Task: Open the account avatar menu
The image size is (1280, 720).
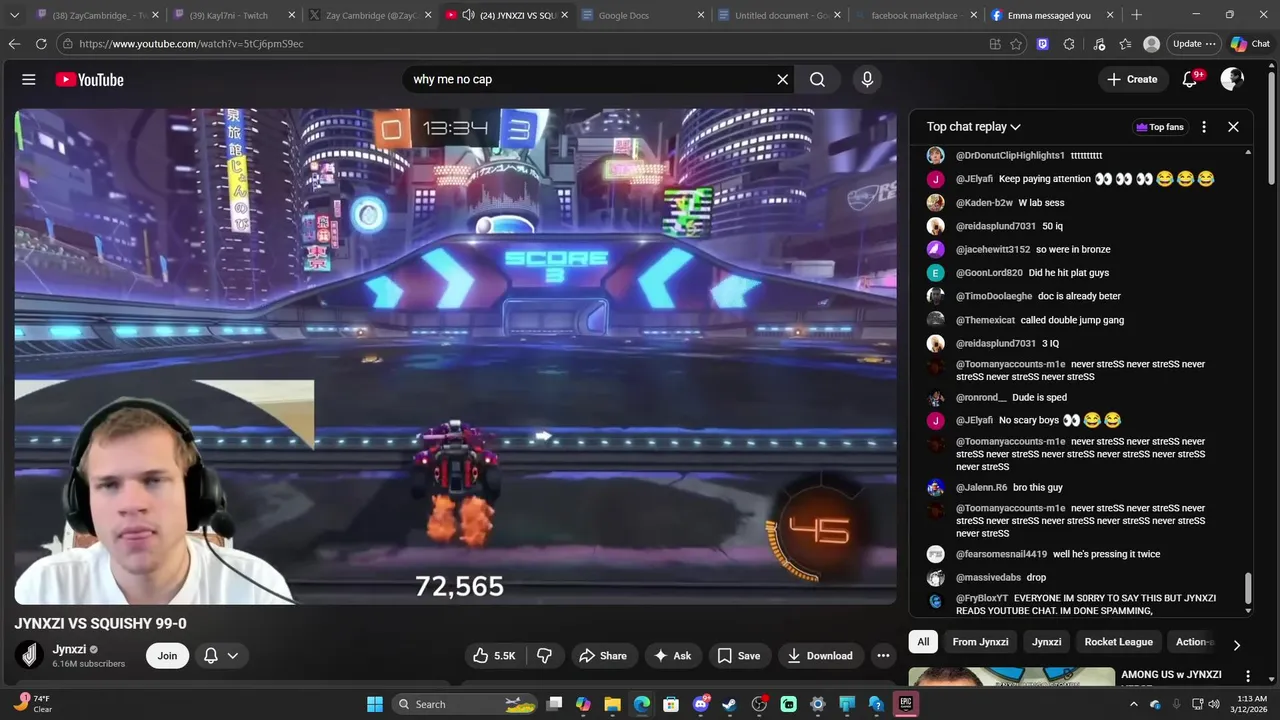Action: click(1232, 80)
